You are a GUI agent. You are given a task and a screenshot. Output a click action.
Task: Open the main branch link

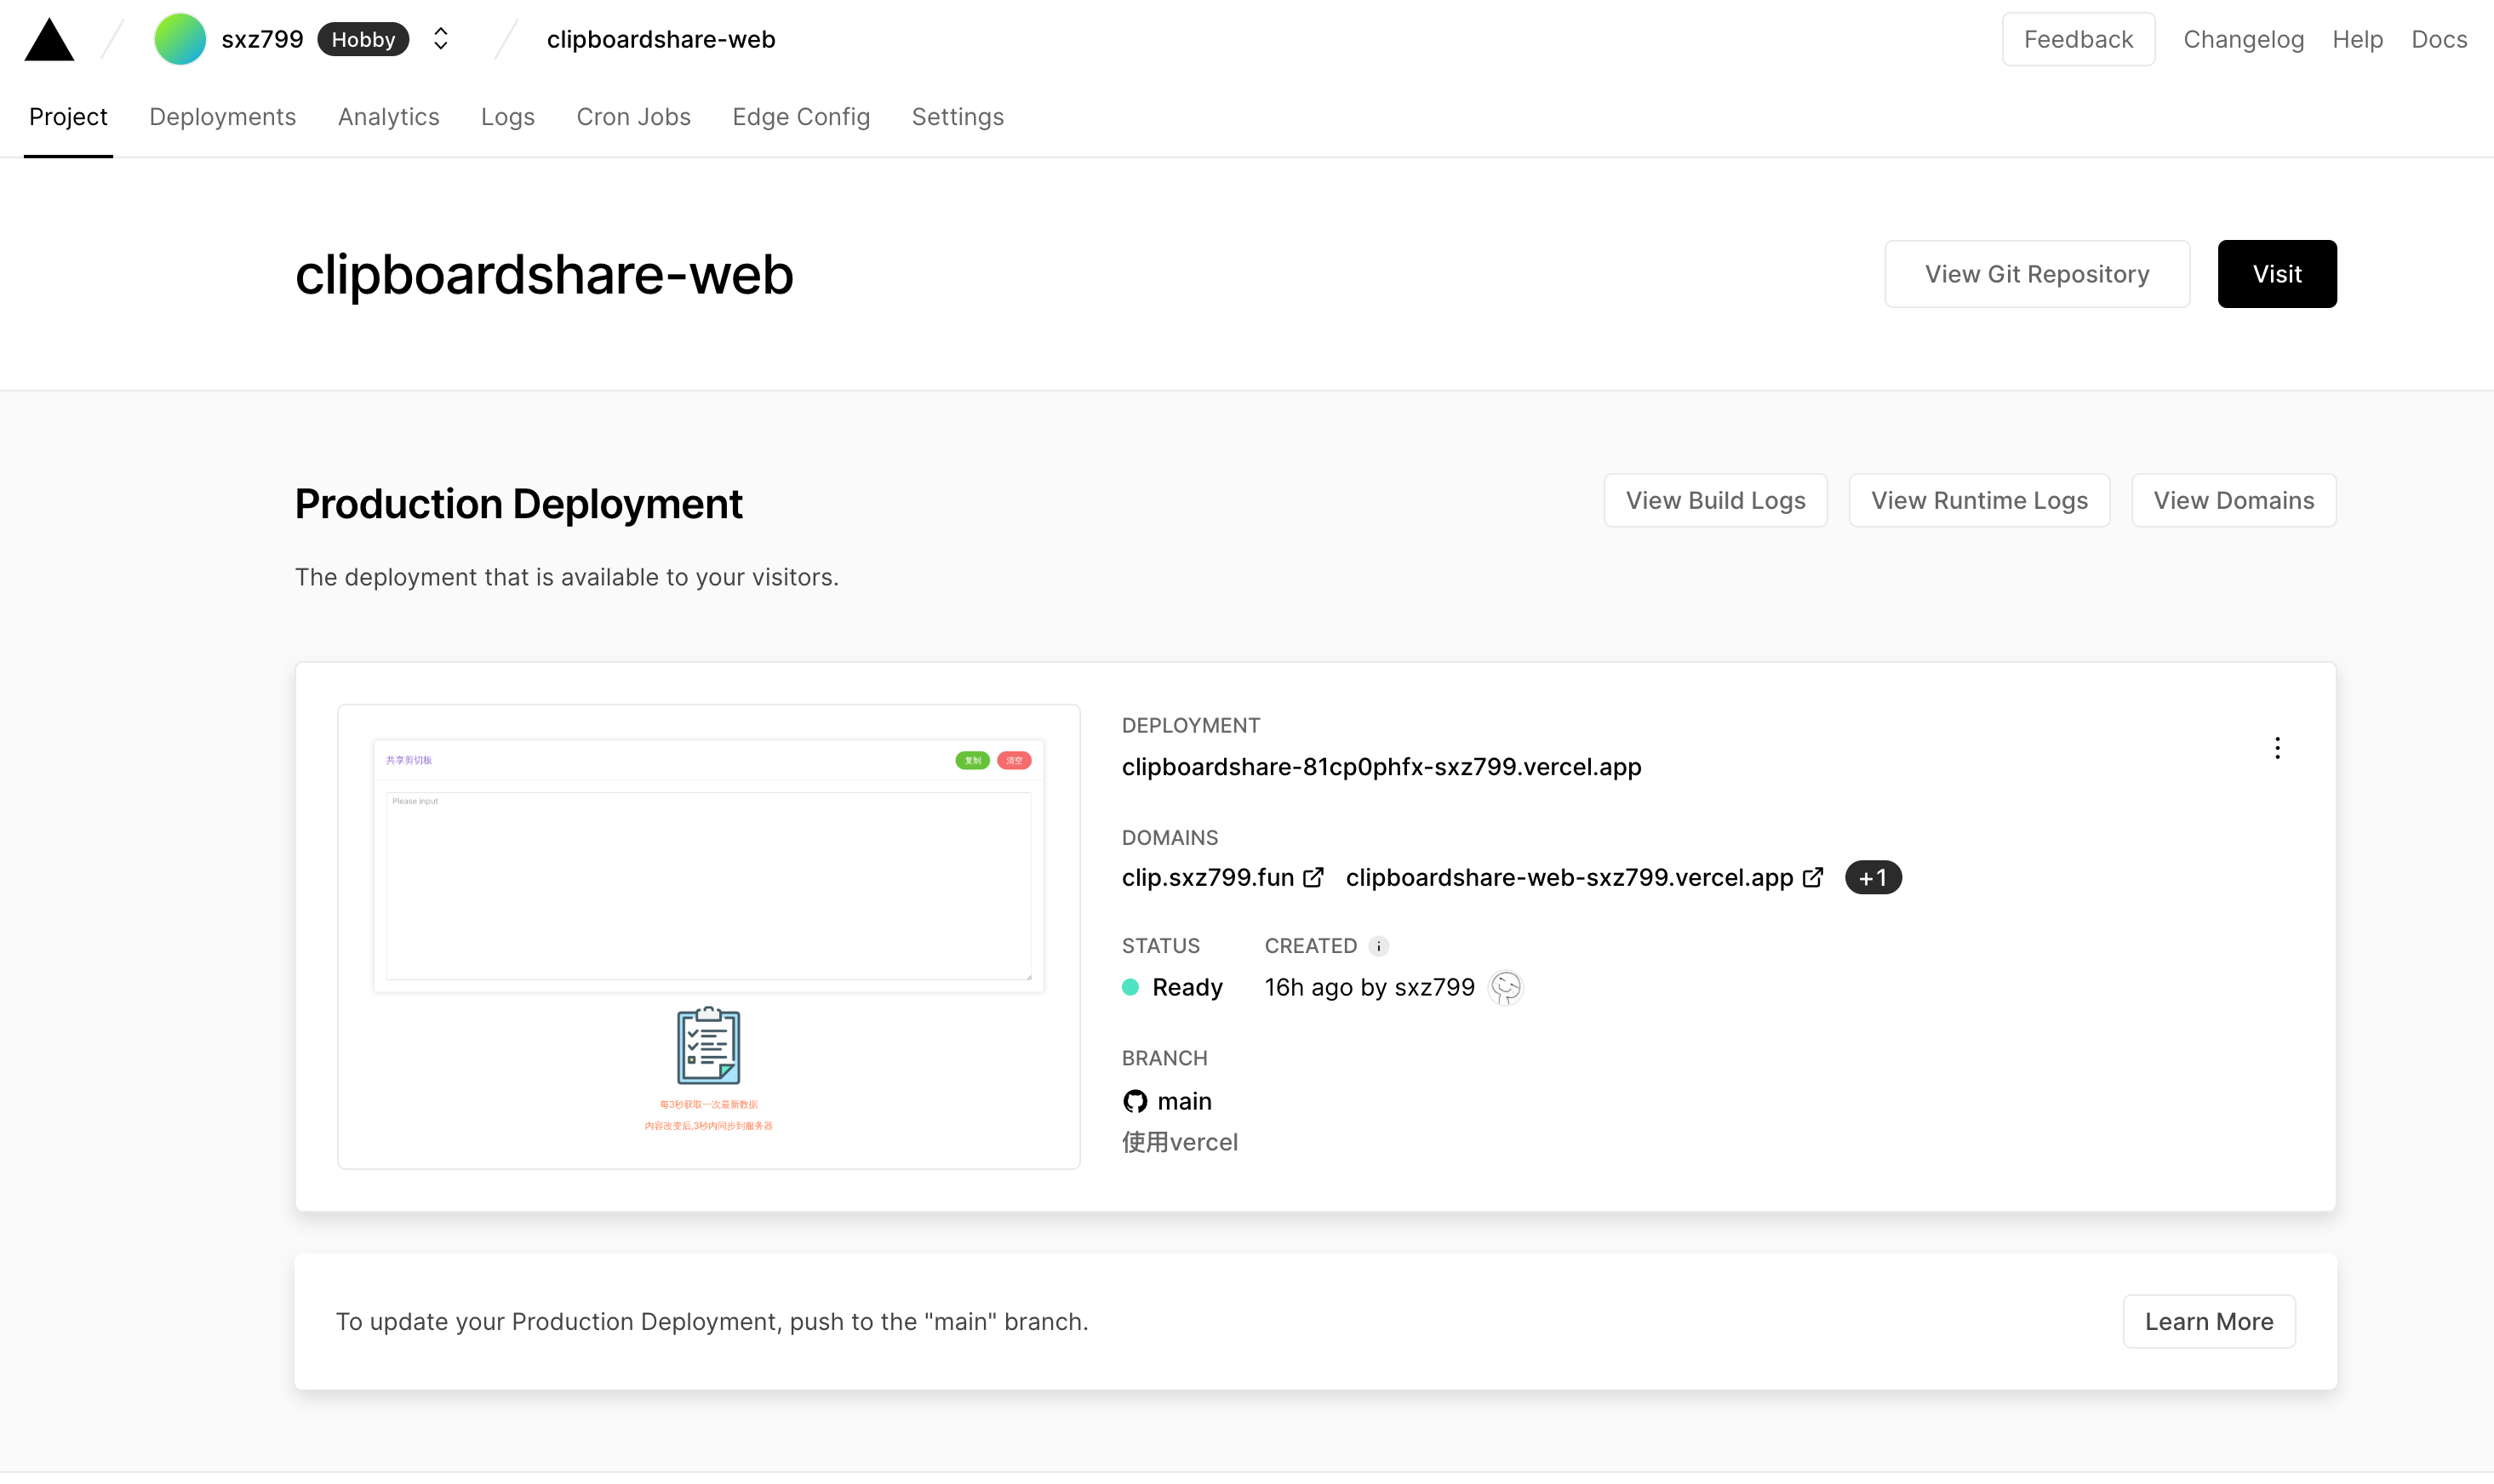1185,1101
